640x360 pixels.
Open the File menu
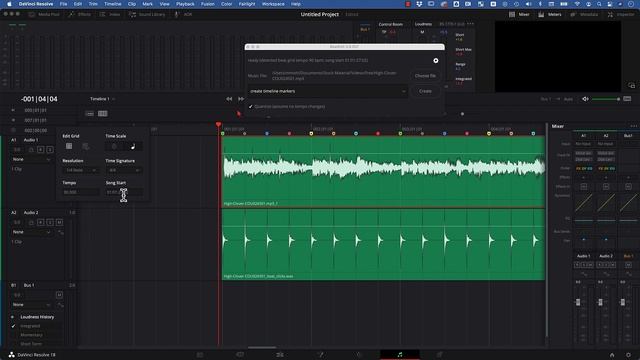click(x=63, y=4)
